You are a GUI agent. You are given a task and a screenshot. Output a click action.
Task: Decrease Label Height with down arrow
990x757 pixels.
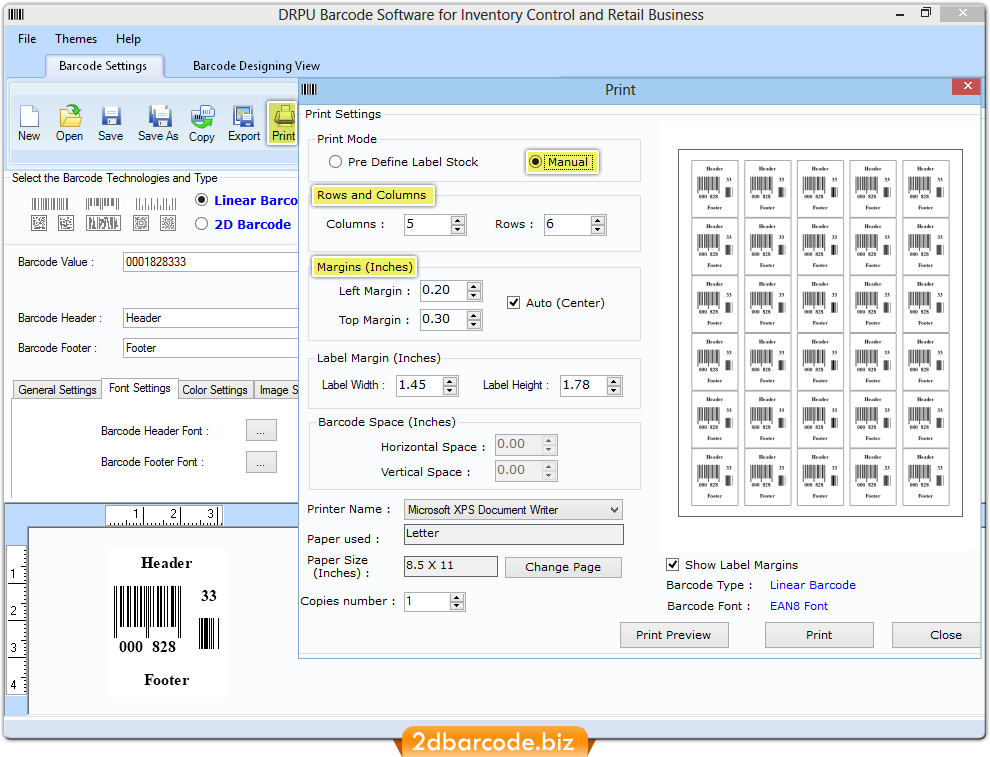click(x=614, y=390)
